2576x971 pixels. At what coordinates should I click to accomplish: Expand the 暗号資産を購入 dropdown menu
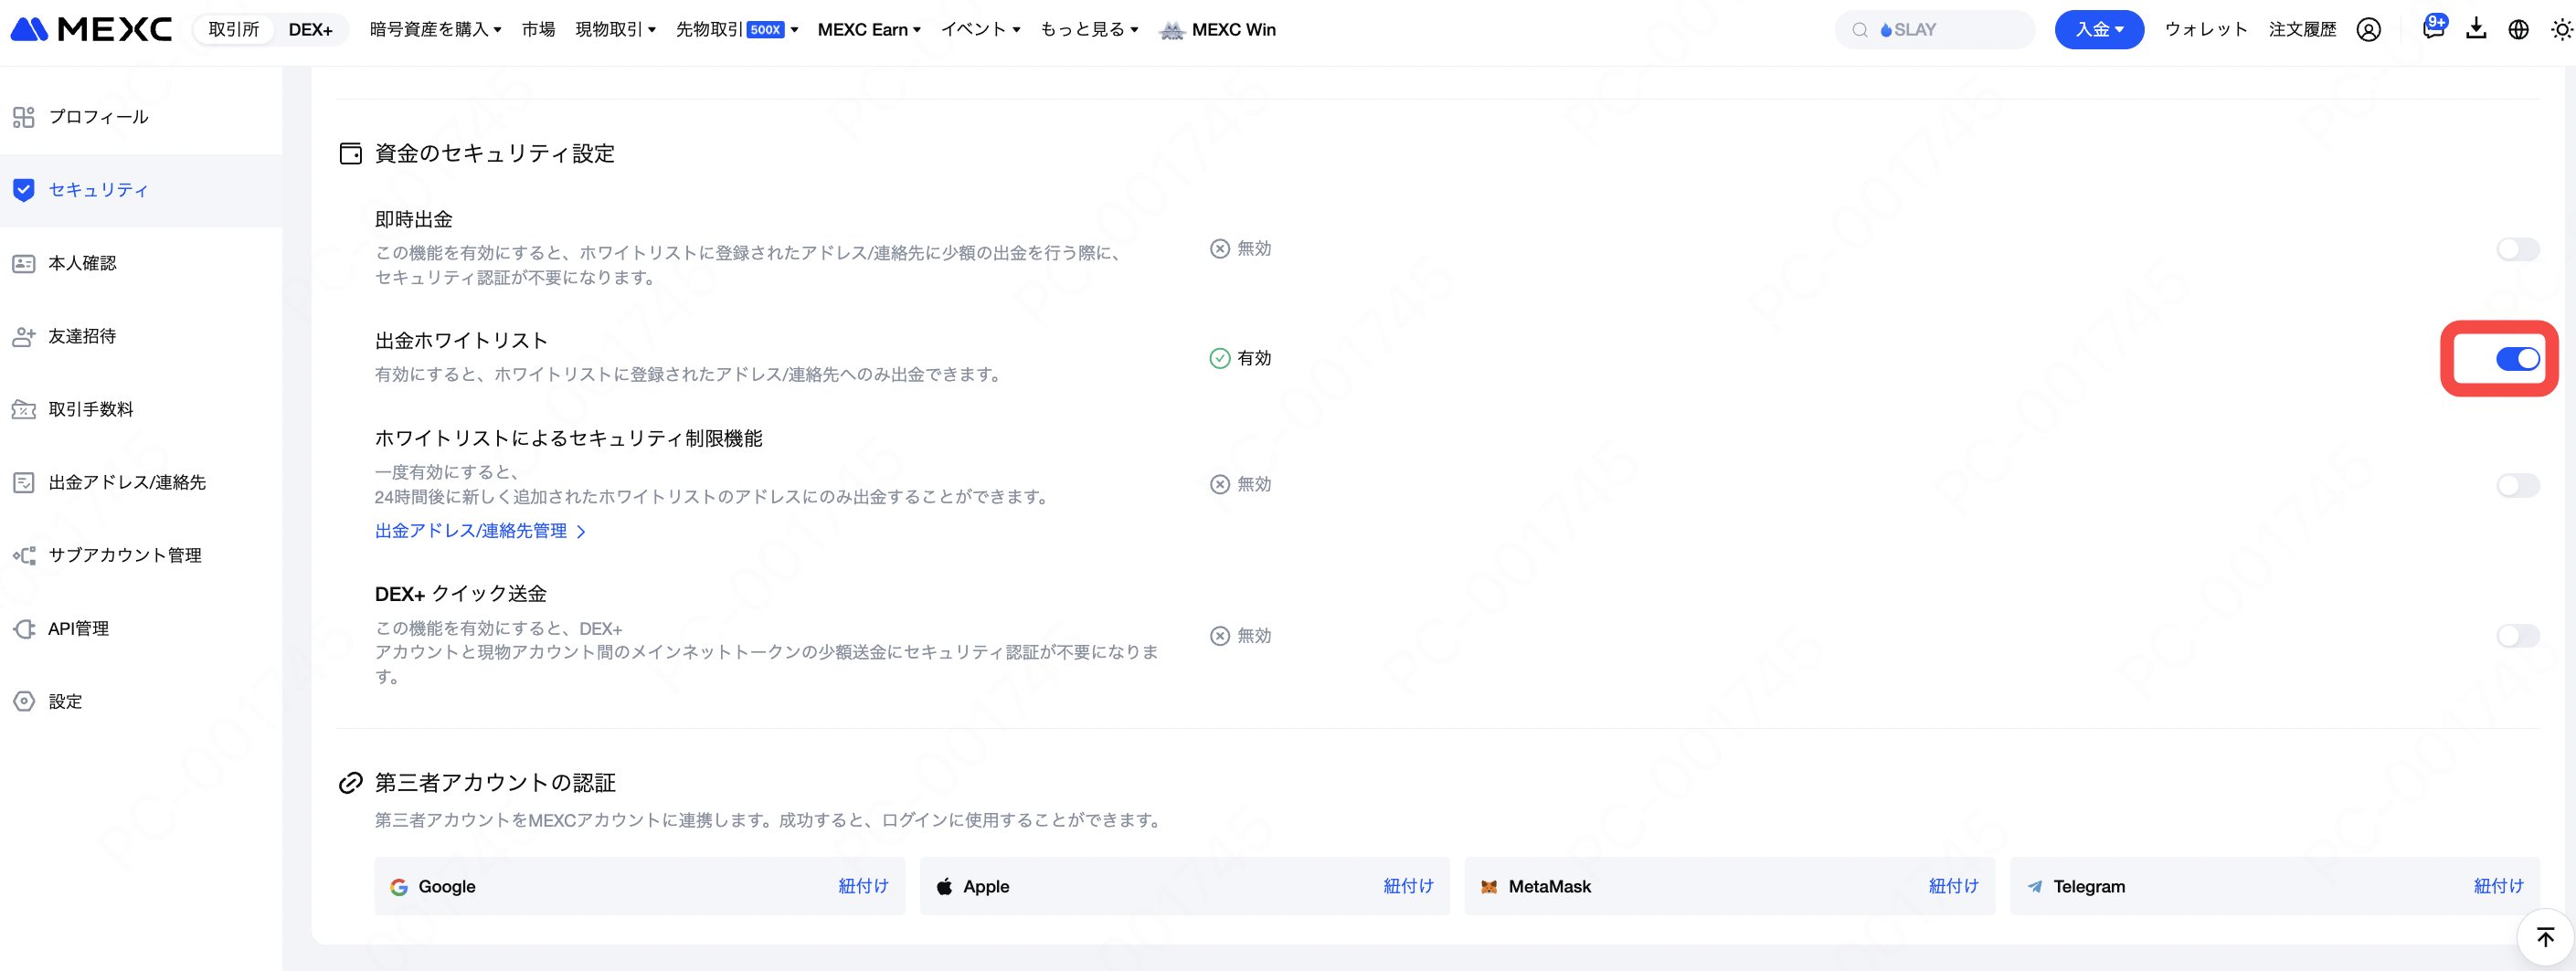pos(435,30)
